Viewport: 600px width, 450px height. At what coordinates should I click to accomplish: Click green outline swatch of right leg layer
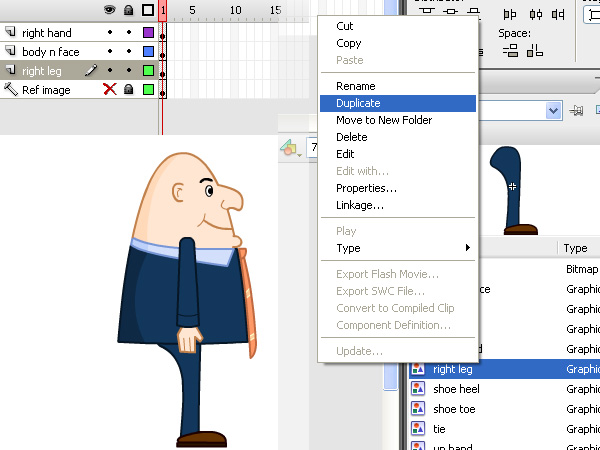click(148, 70)
